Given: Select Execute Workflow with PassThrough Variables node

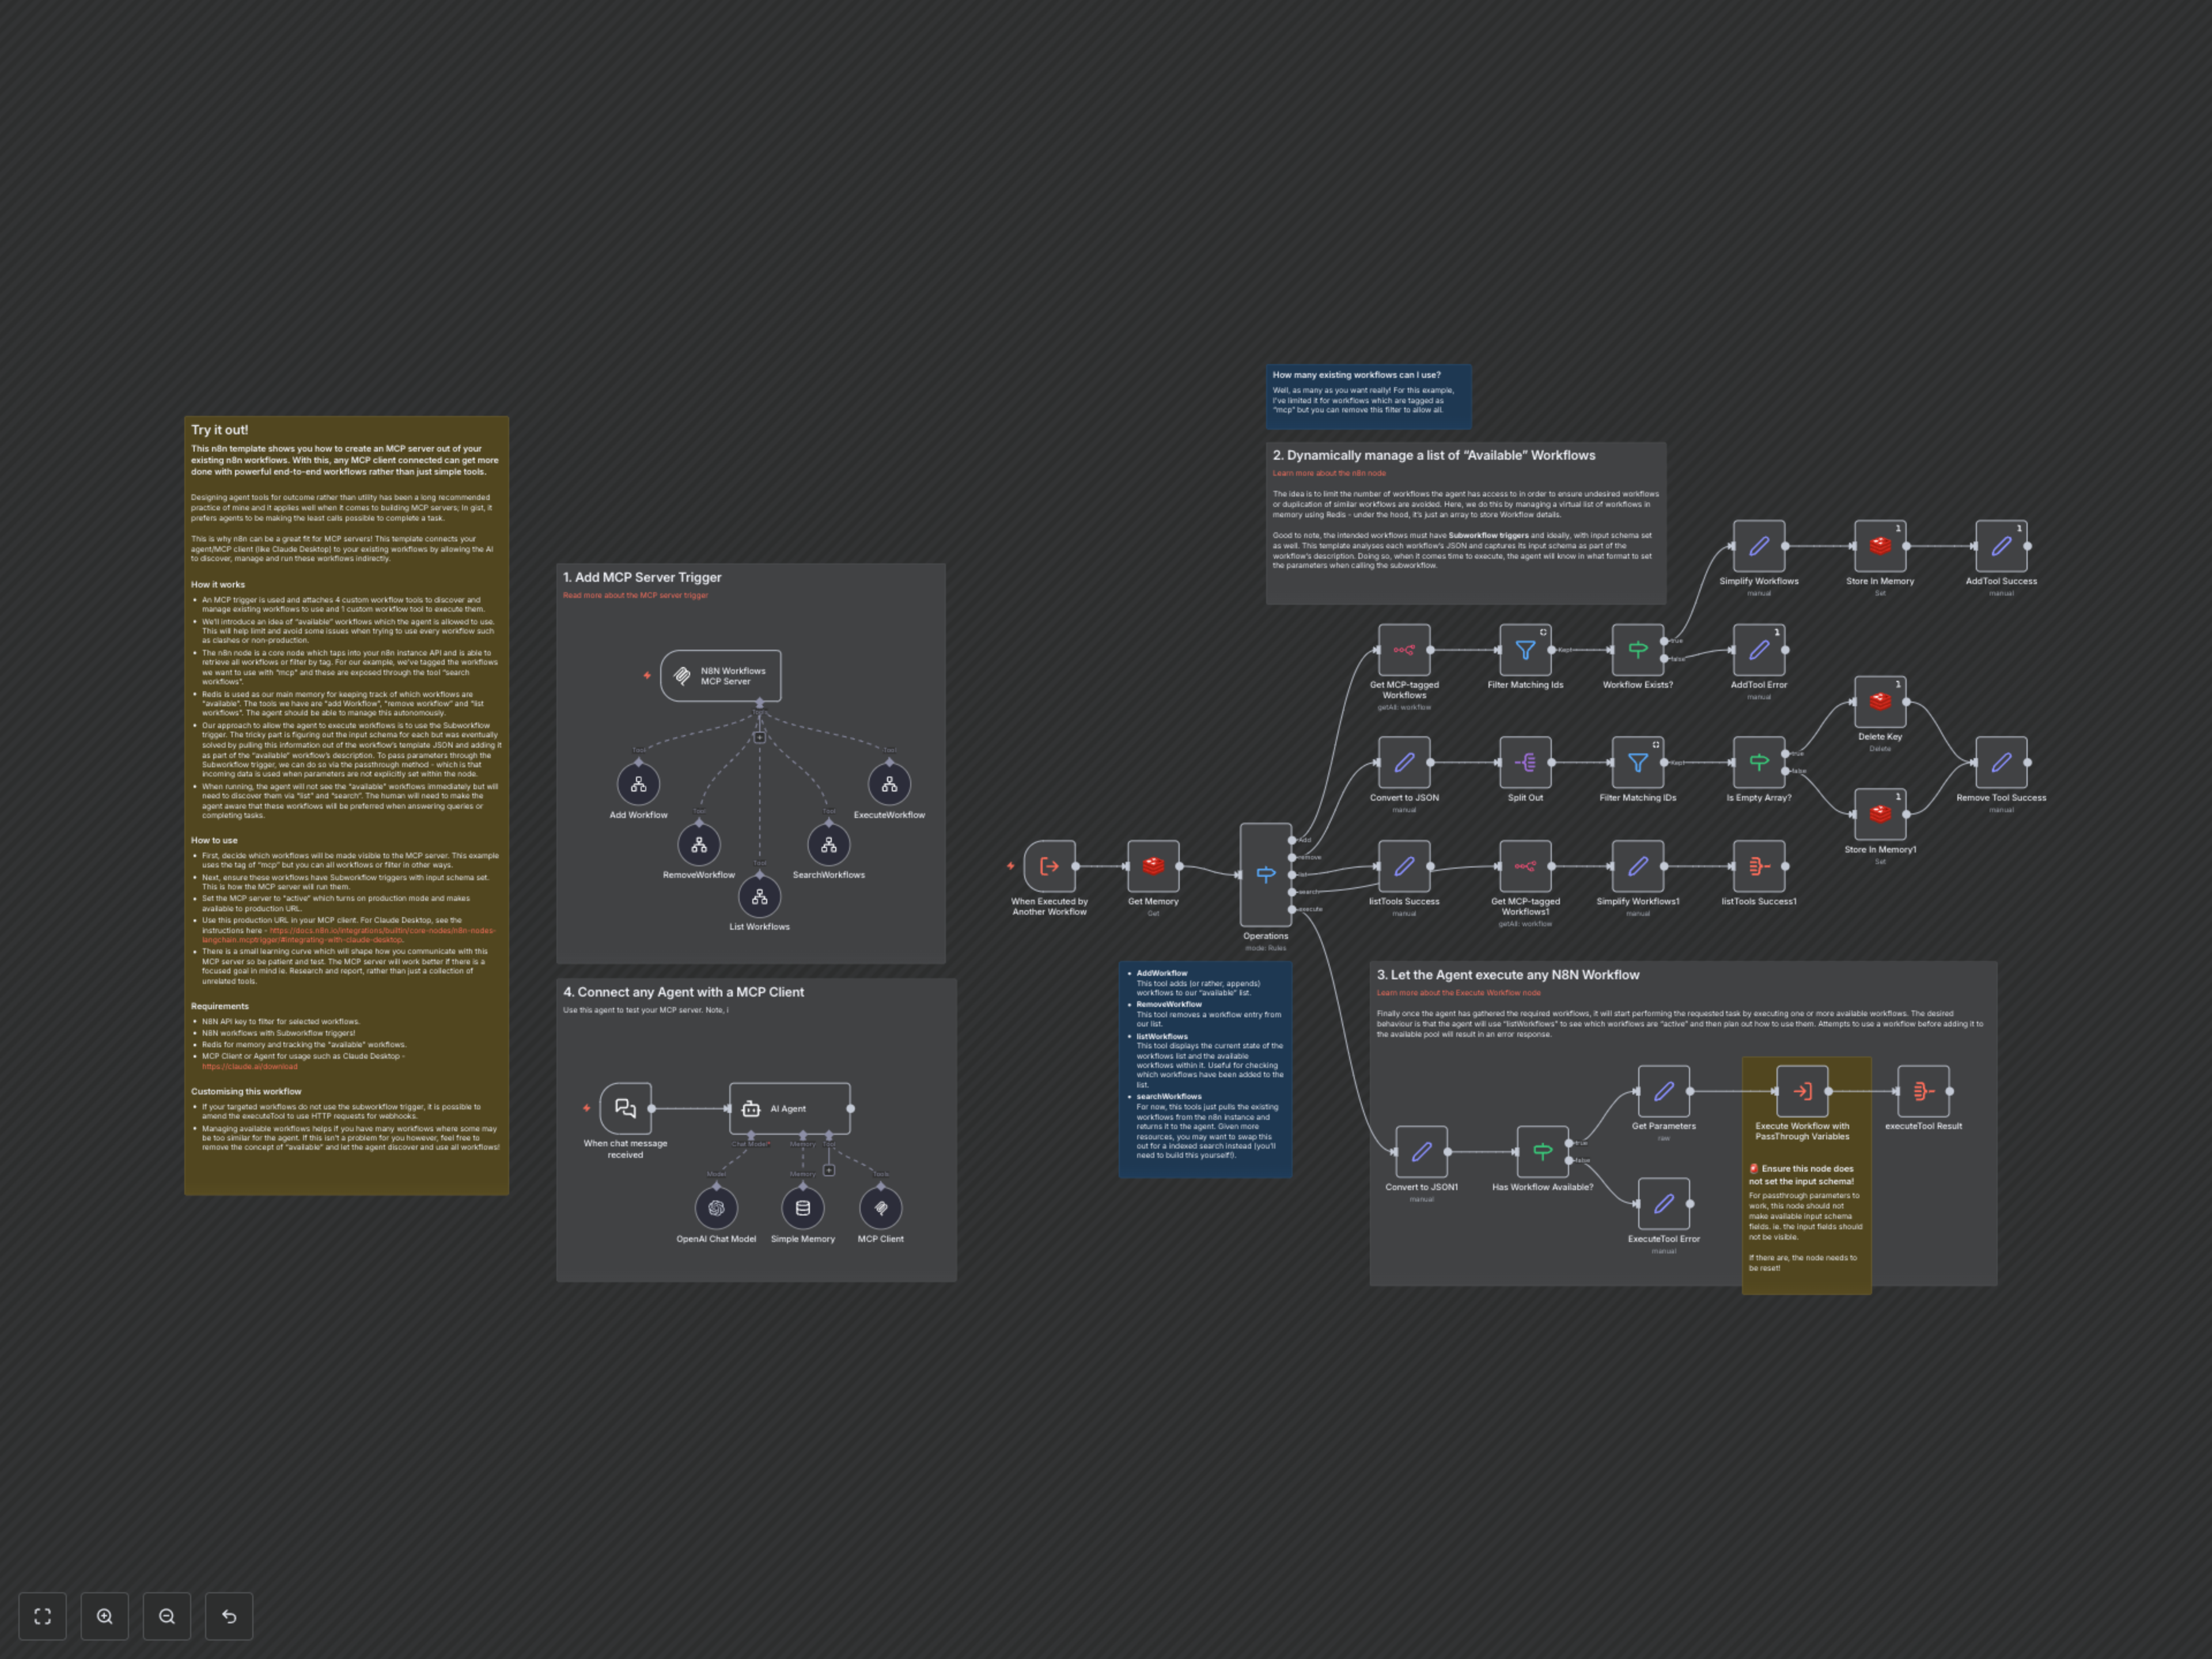Looking at the screenshot, I should pyautogui.click(x=1802, y=1091).
